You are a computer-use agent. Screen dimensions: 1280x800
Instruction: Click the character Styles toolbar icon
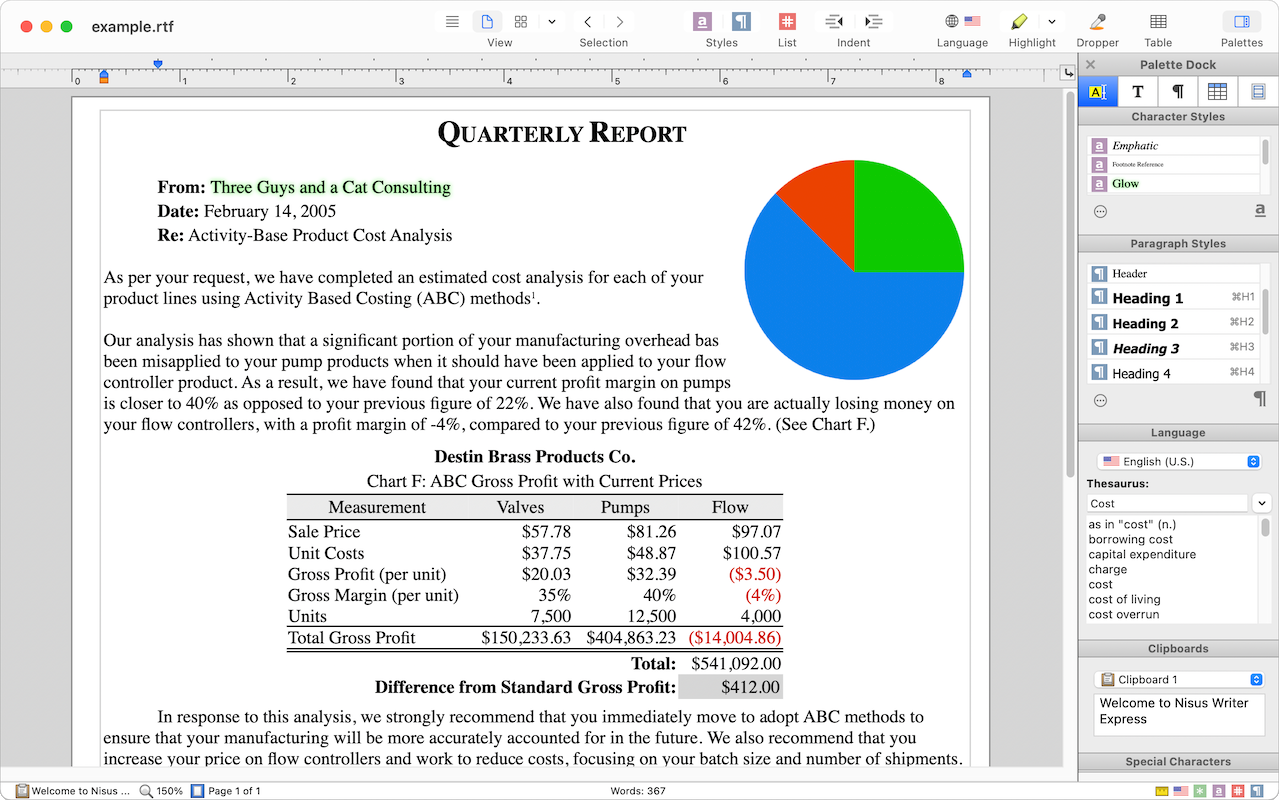[x=703, y=22]
